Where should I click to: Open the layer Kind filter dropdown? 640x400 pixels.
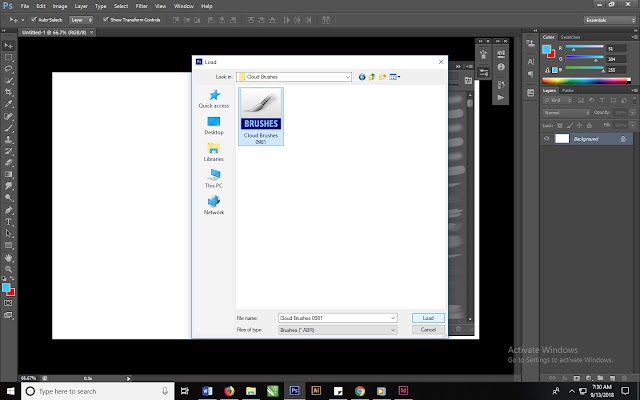coord(558,100)
